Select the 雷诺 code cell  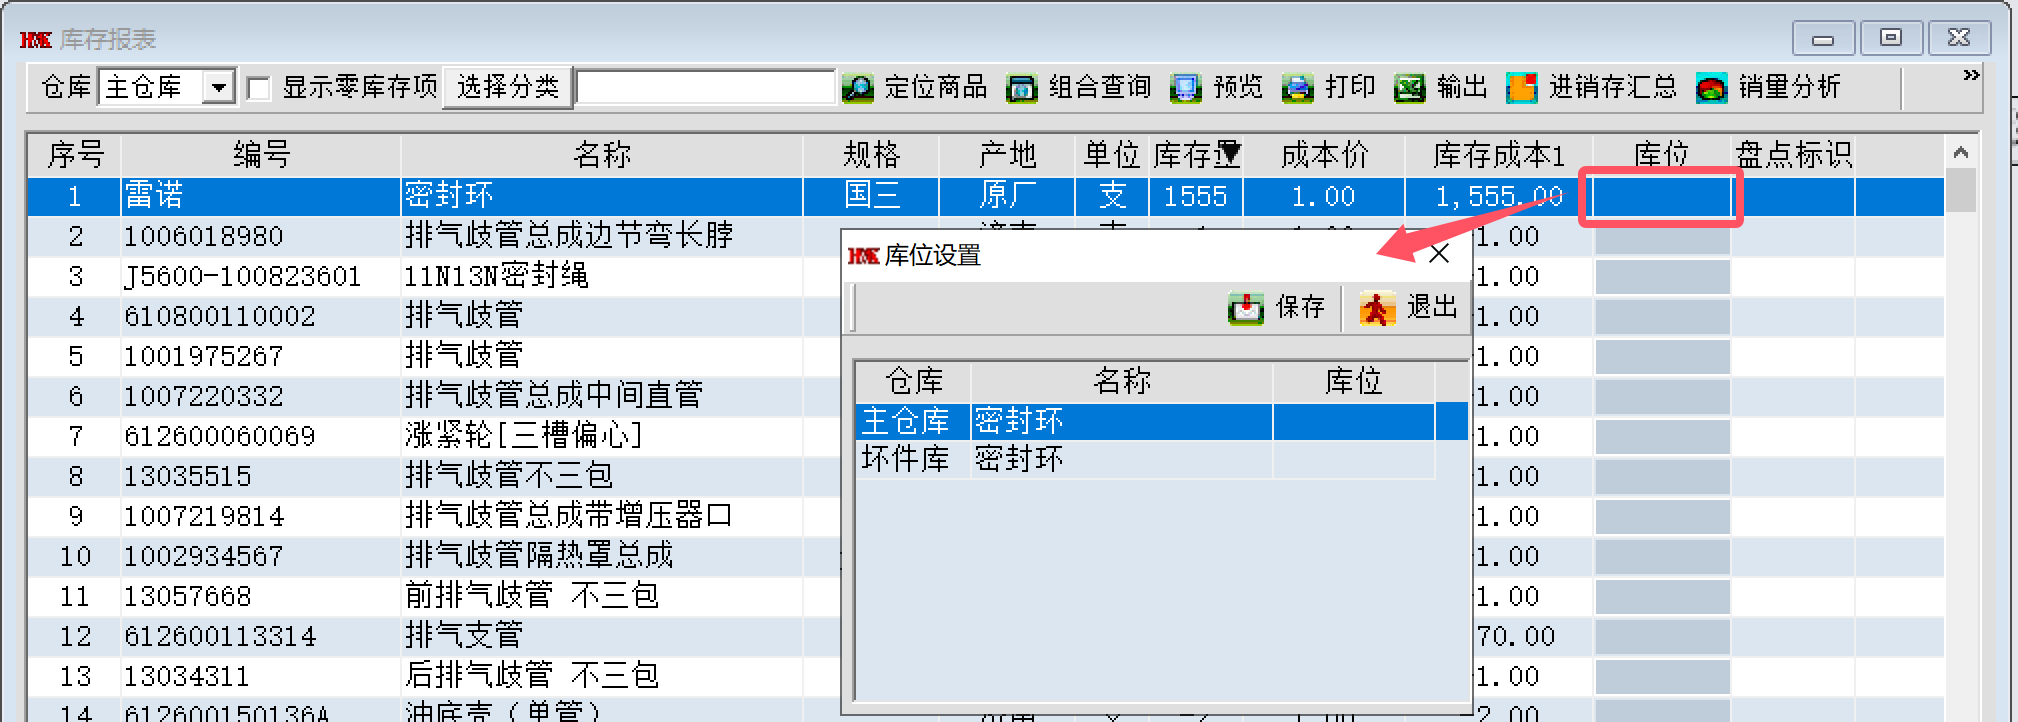261,196
